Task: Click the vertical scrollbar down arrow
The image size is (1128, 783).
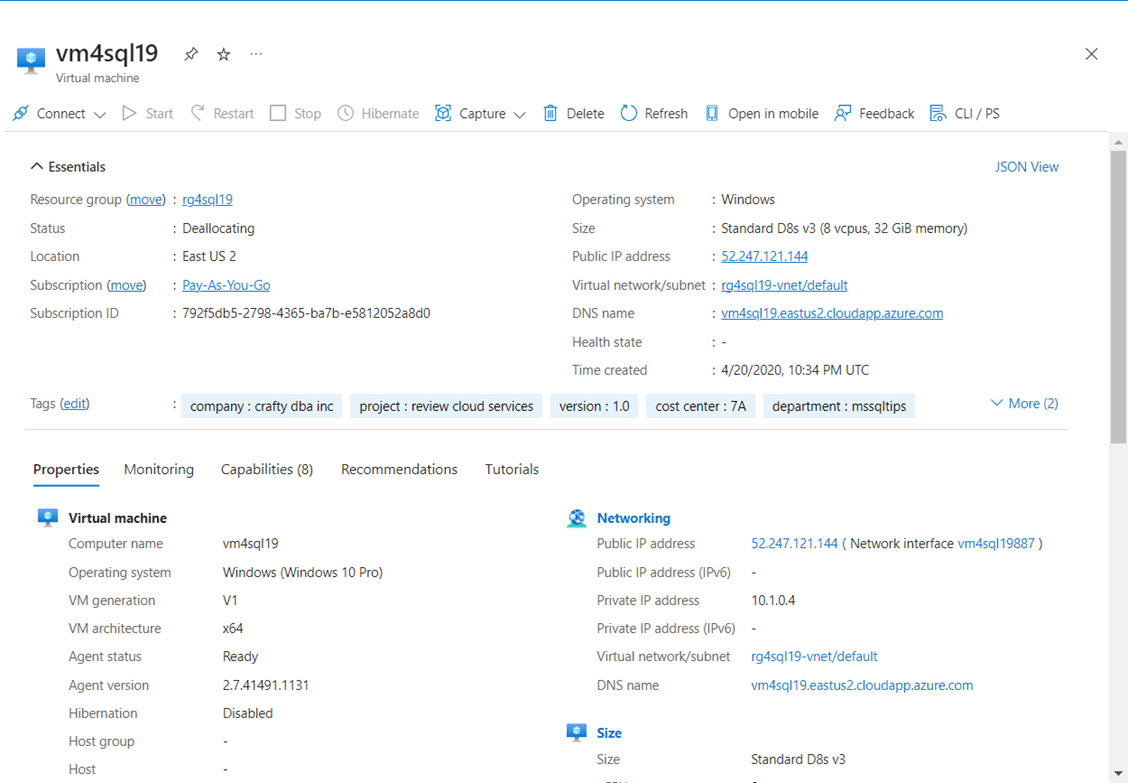Action: (1118, 774)
